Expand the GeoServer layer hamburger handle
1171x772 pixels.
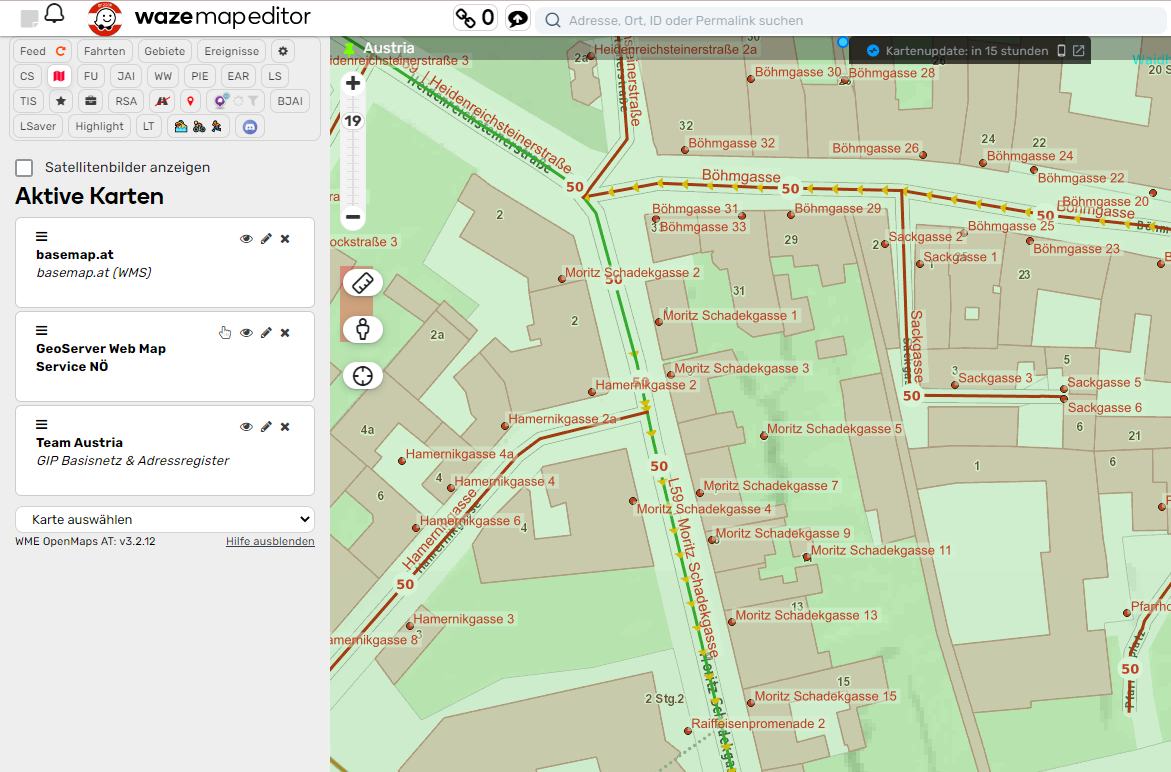coord(42,331)
